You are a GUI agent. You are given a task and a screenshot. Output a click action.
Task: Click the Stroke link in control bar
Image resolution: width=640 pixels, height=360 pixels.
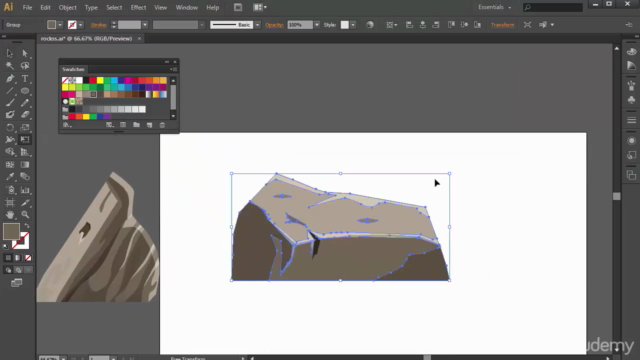click(x=98, y=25)
